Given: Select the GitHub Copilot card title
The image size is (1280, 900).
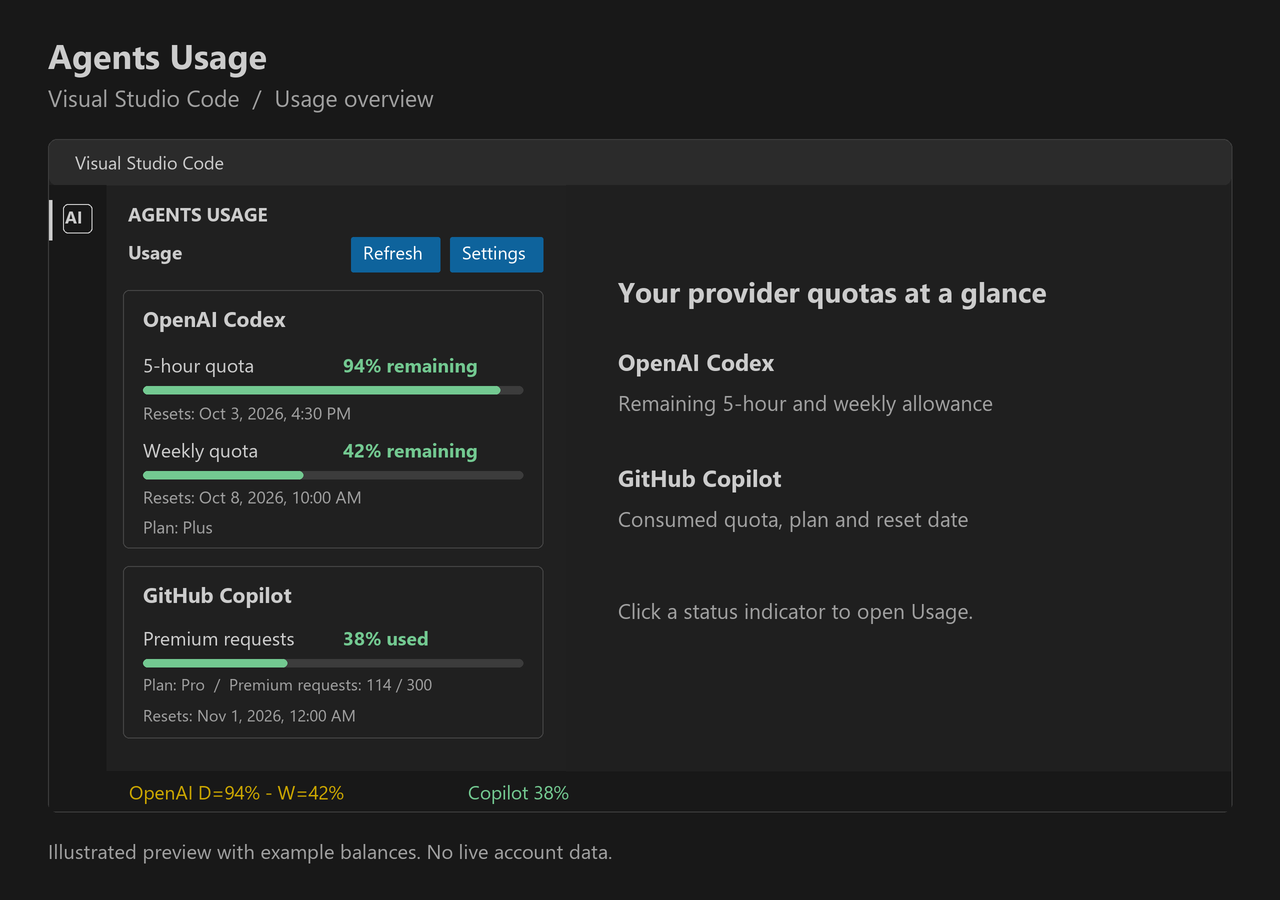Looking at the screenshot, I should [217, 596].
